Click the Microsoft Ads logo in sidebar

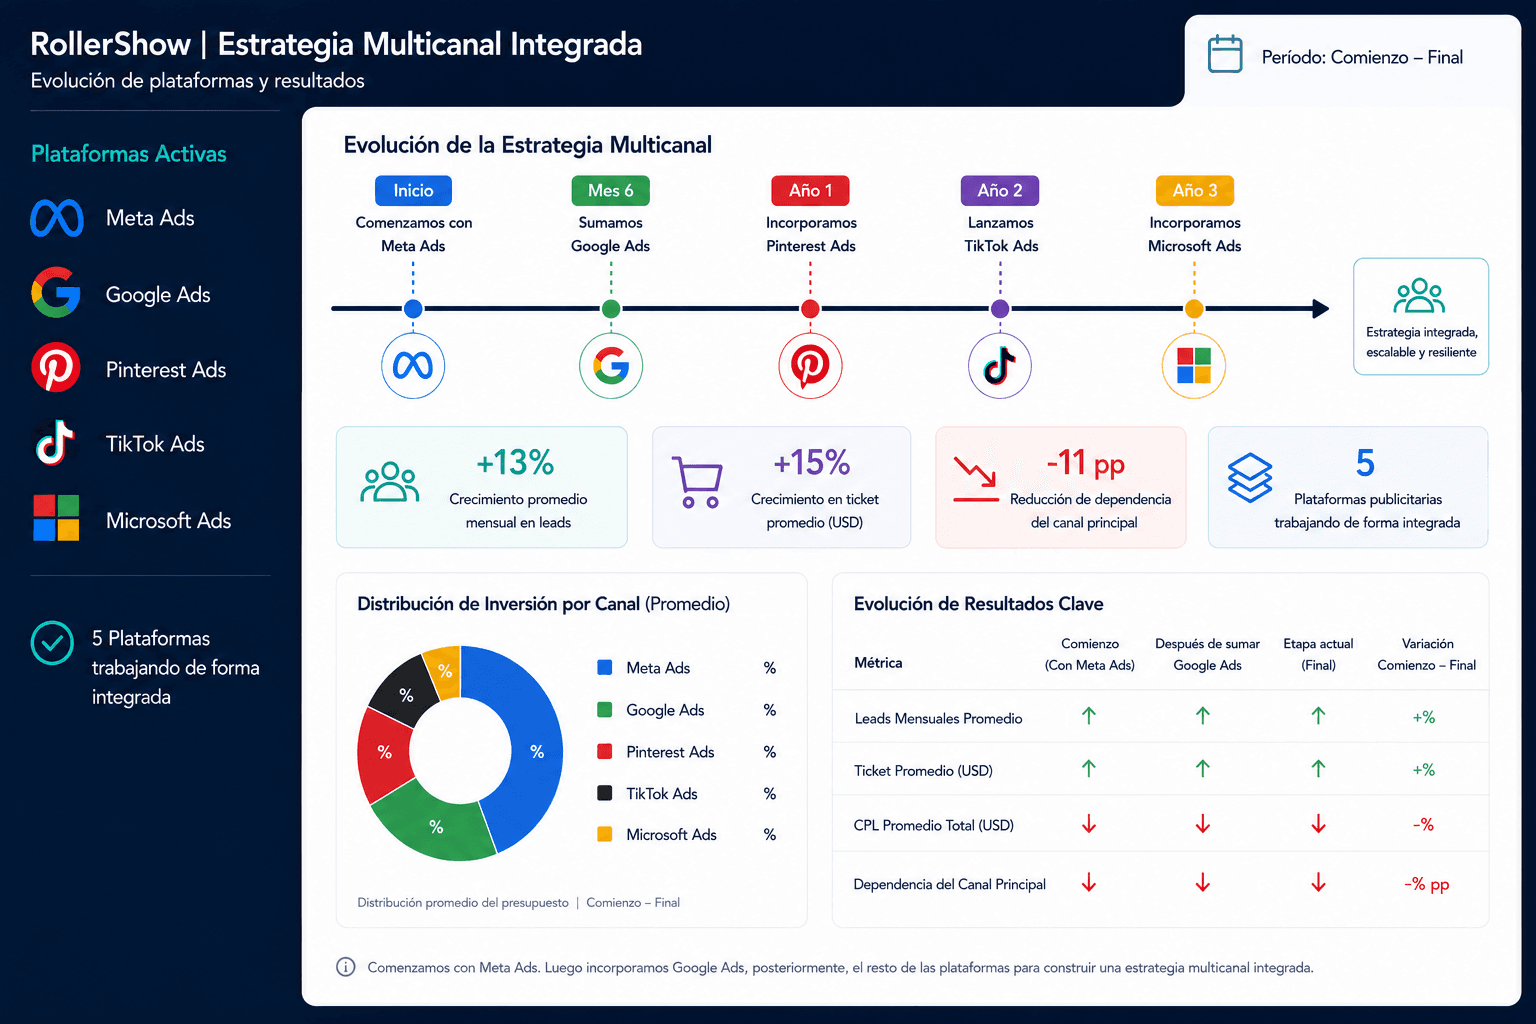(x=56, y=518)
